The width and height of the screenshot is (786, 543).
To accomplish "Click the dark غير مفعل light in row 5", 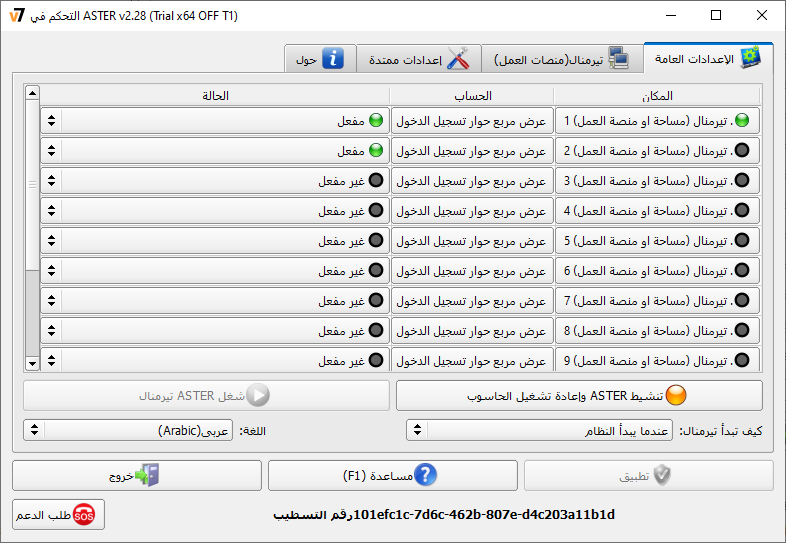I will pos(376,241).
